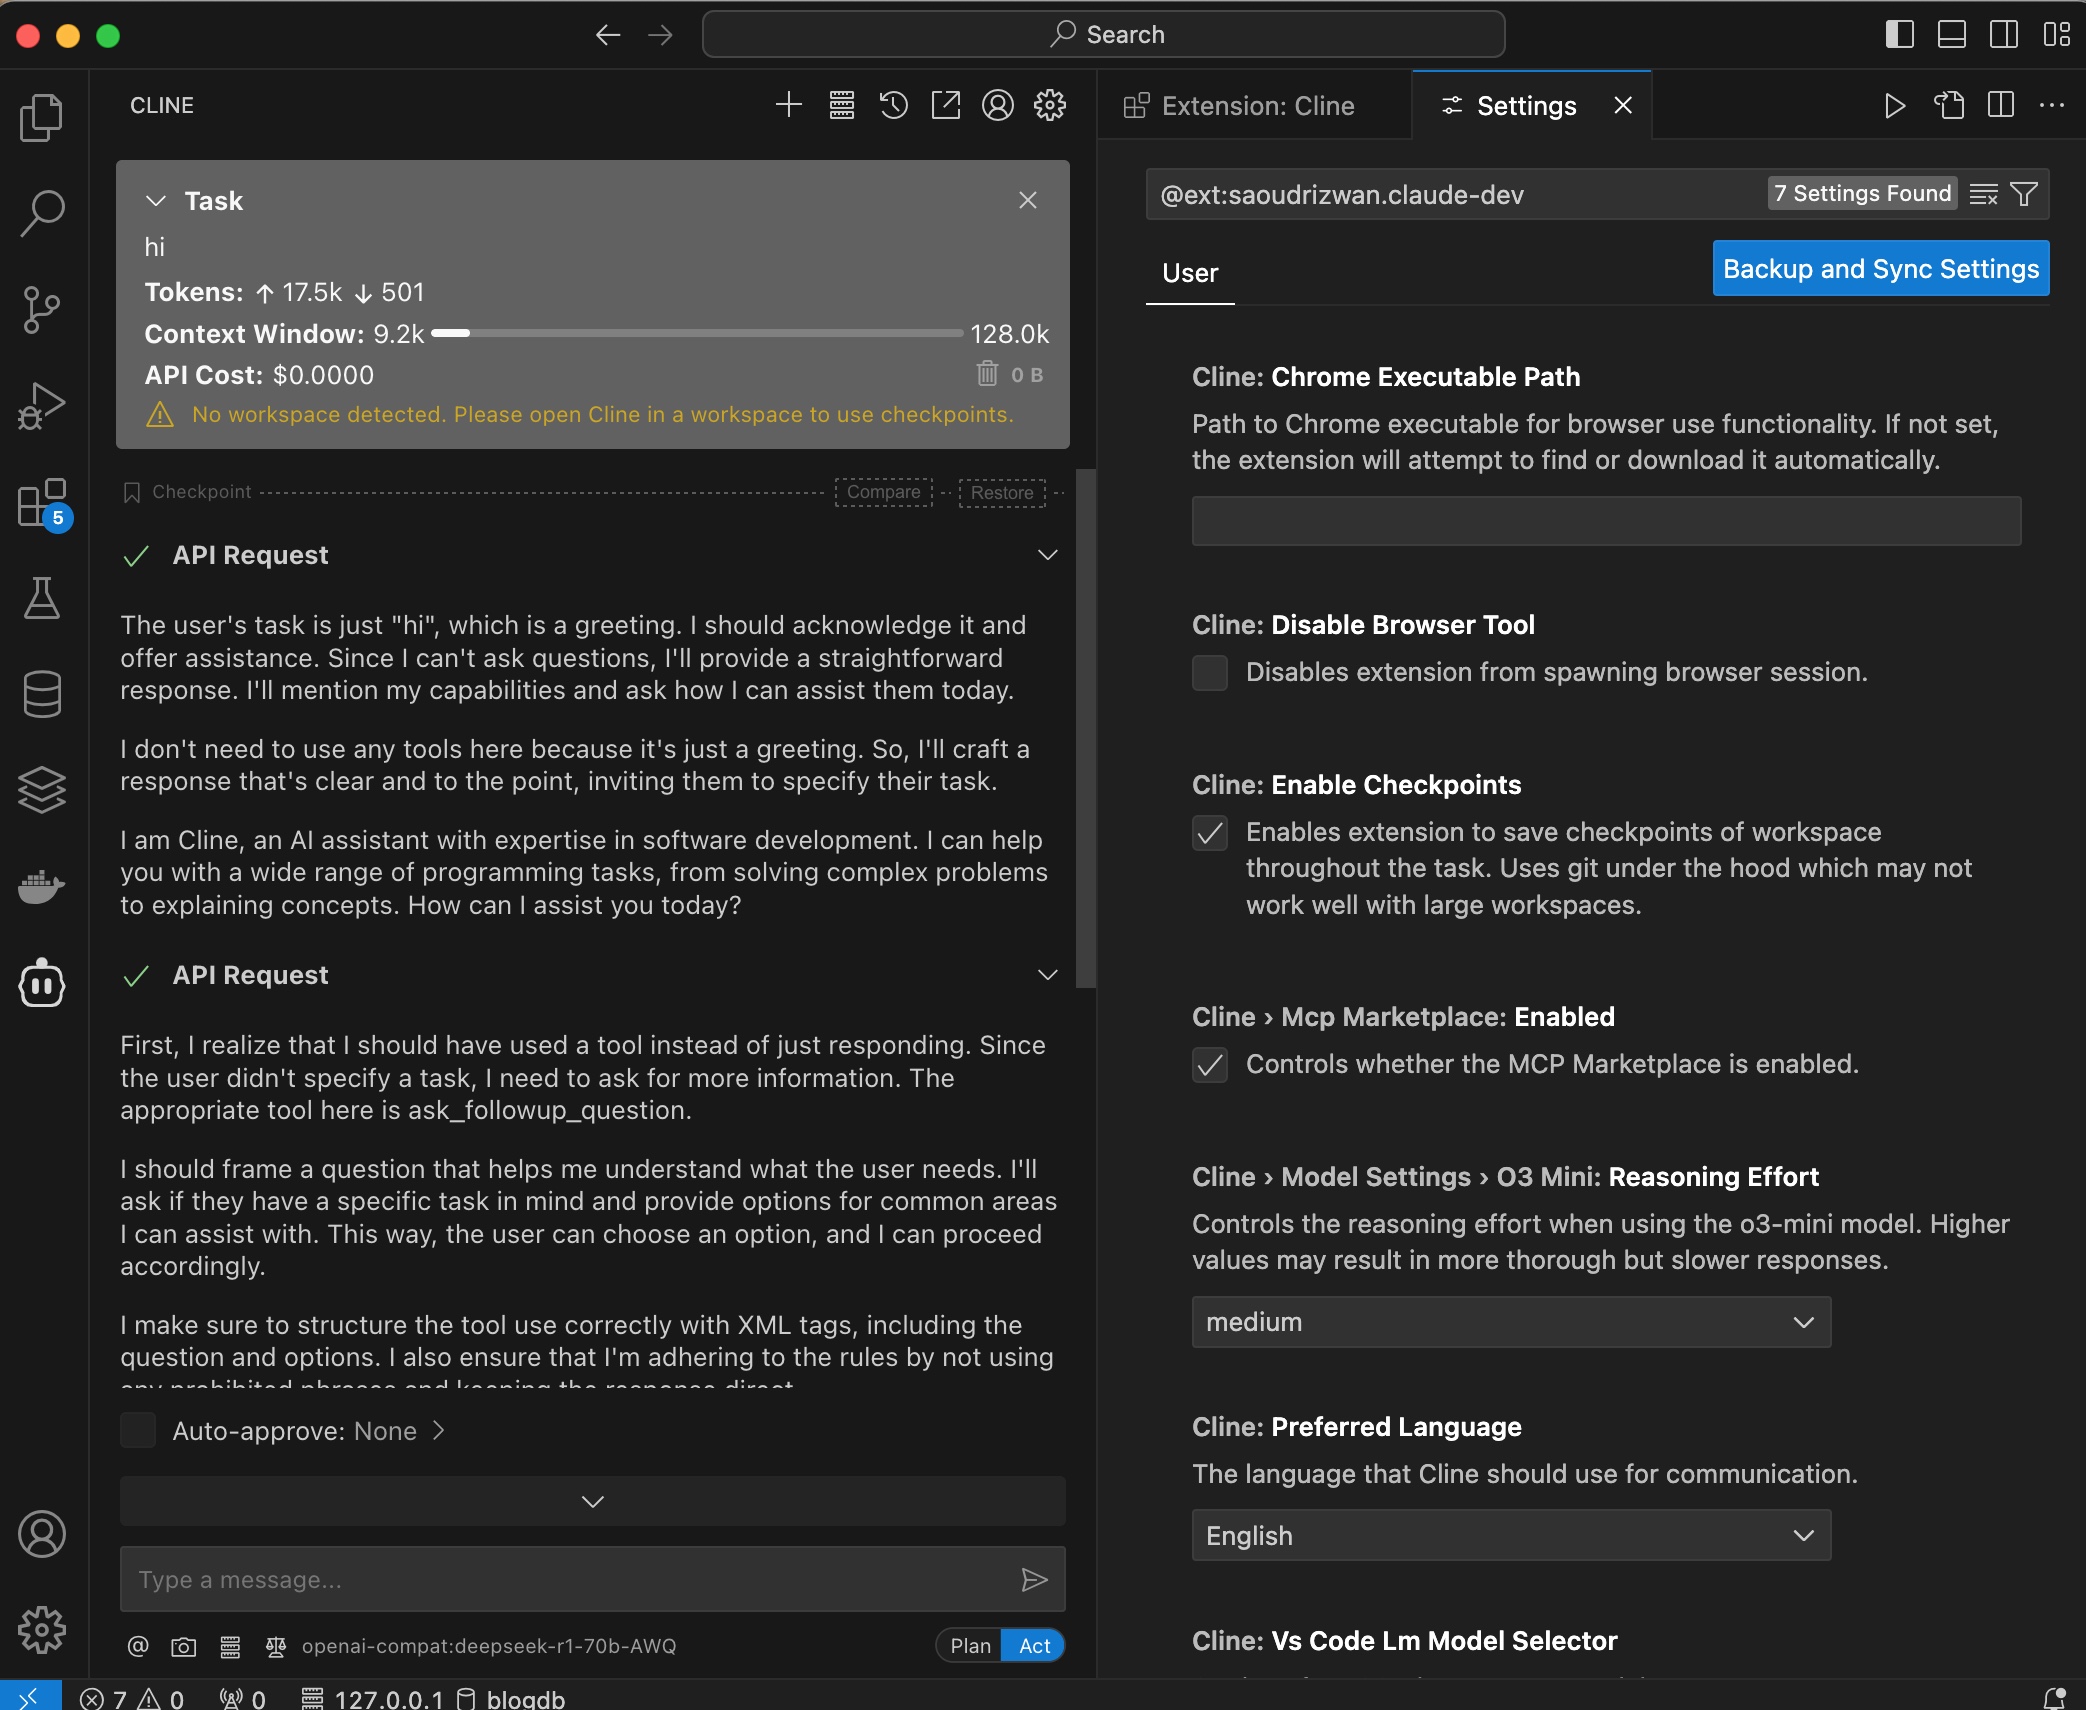Open model selector openai-compat:deepseek-r1-70b-AWQ
The image size is (2086, 1710).
click(x=489, y=1646)
